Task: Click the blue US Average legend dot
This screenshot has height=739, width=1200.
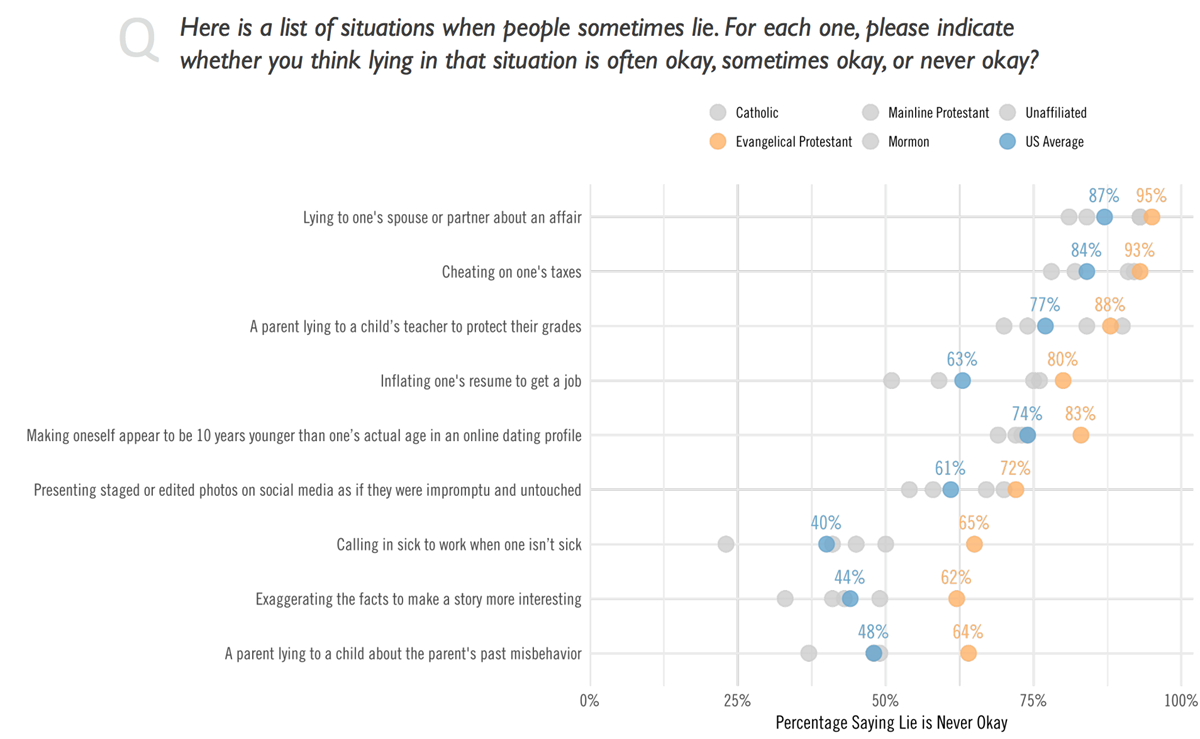Action: pyautogui.click(x=1008, y=142)
